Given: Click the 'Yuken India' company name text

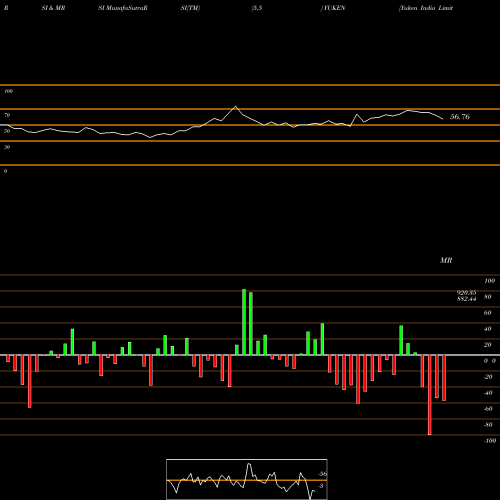Looking at the screenshot, I should click(x=417, y=8).
